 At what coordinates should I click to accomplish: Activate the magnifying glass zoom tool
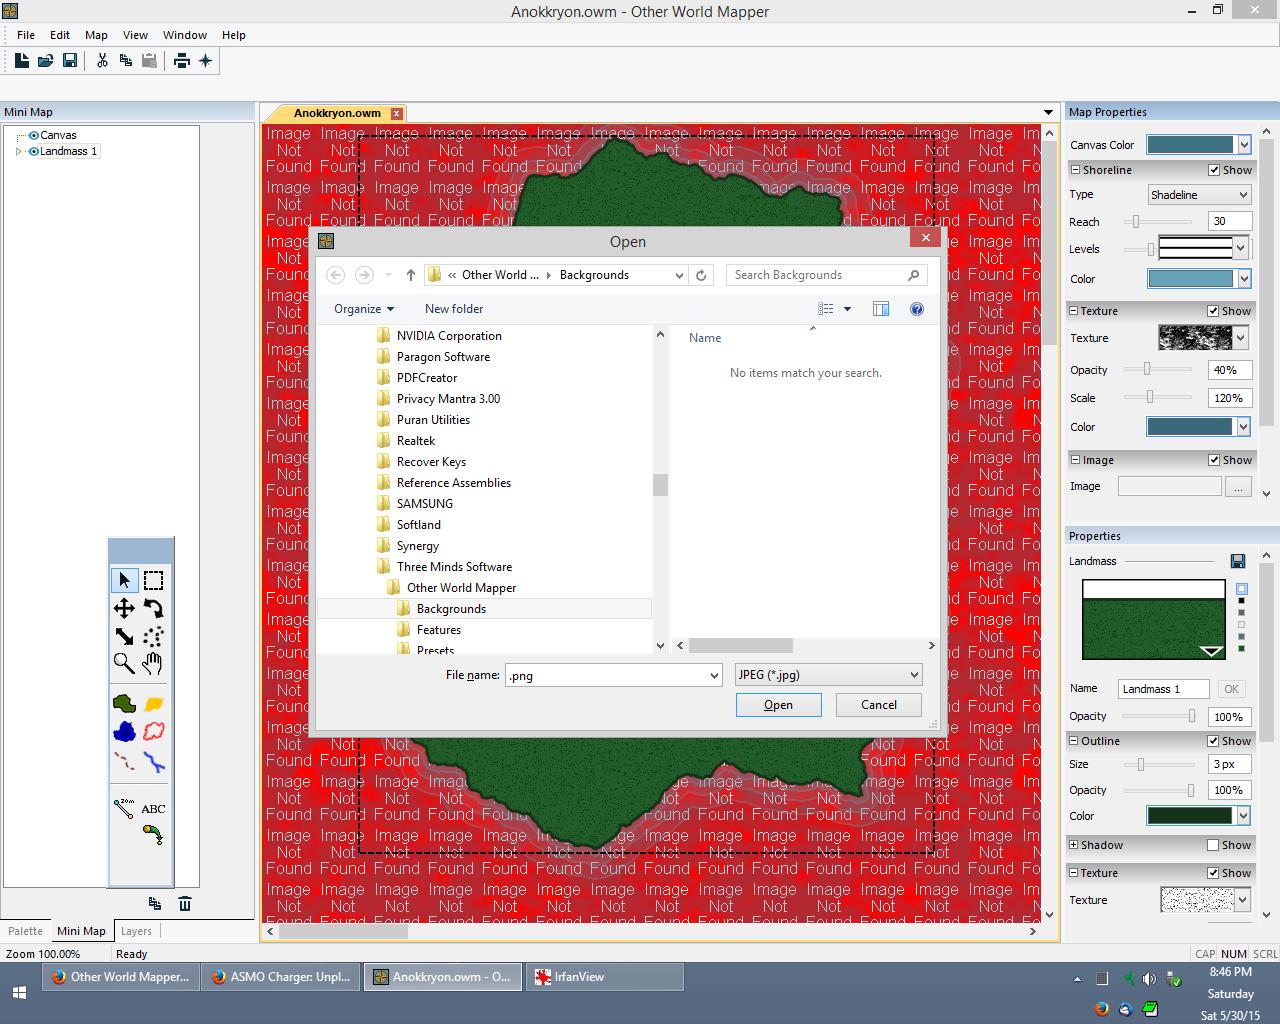click(x=124, y=663)
